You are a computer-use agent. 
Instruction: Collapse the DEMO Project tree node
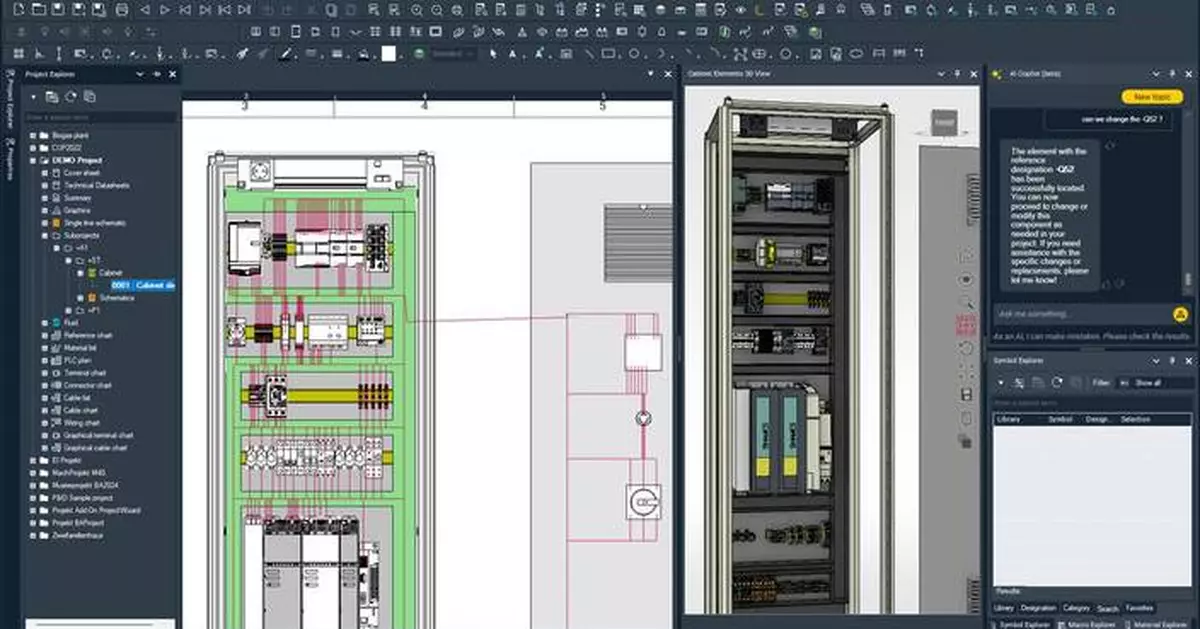click(33, 160)
